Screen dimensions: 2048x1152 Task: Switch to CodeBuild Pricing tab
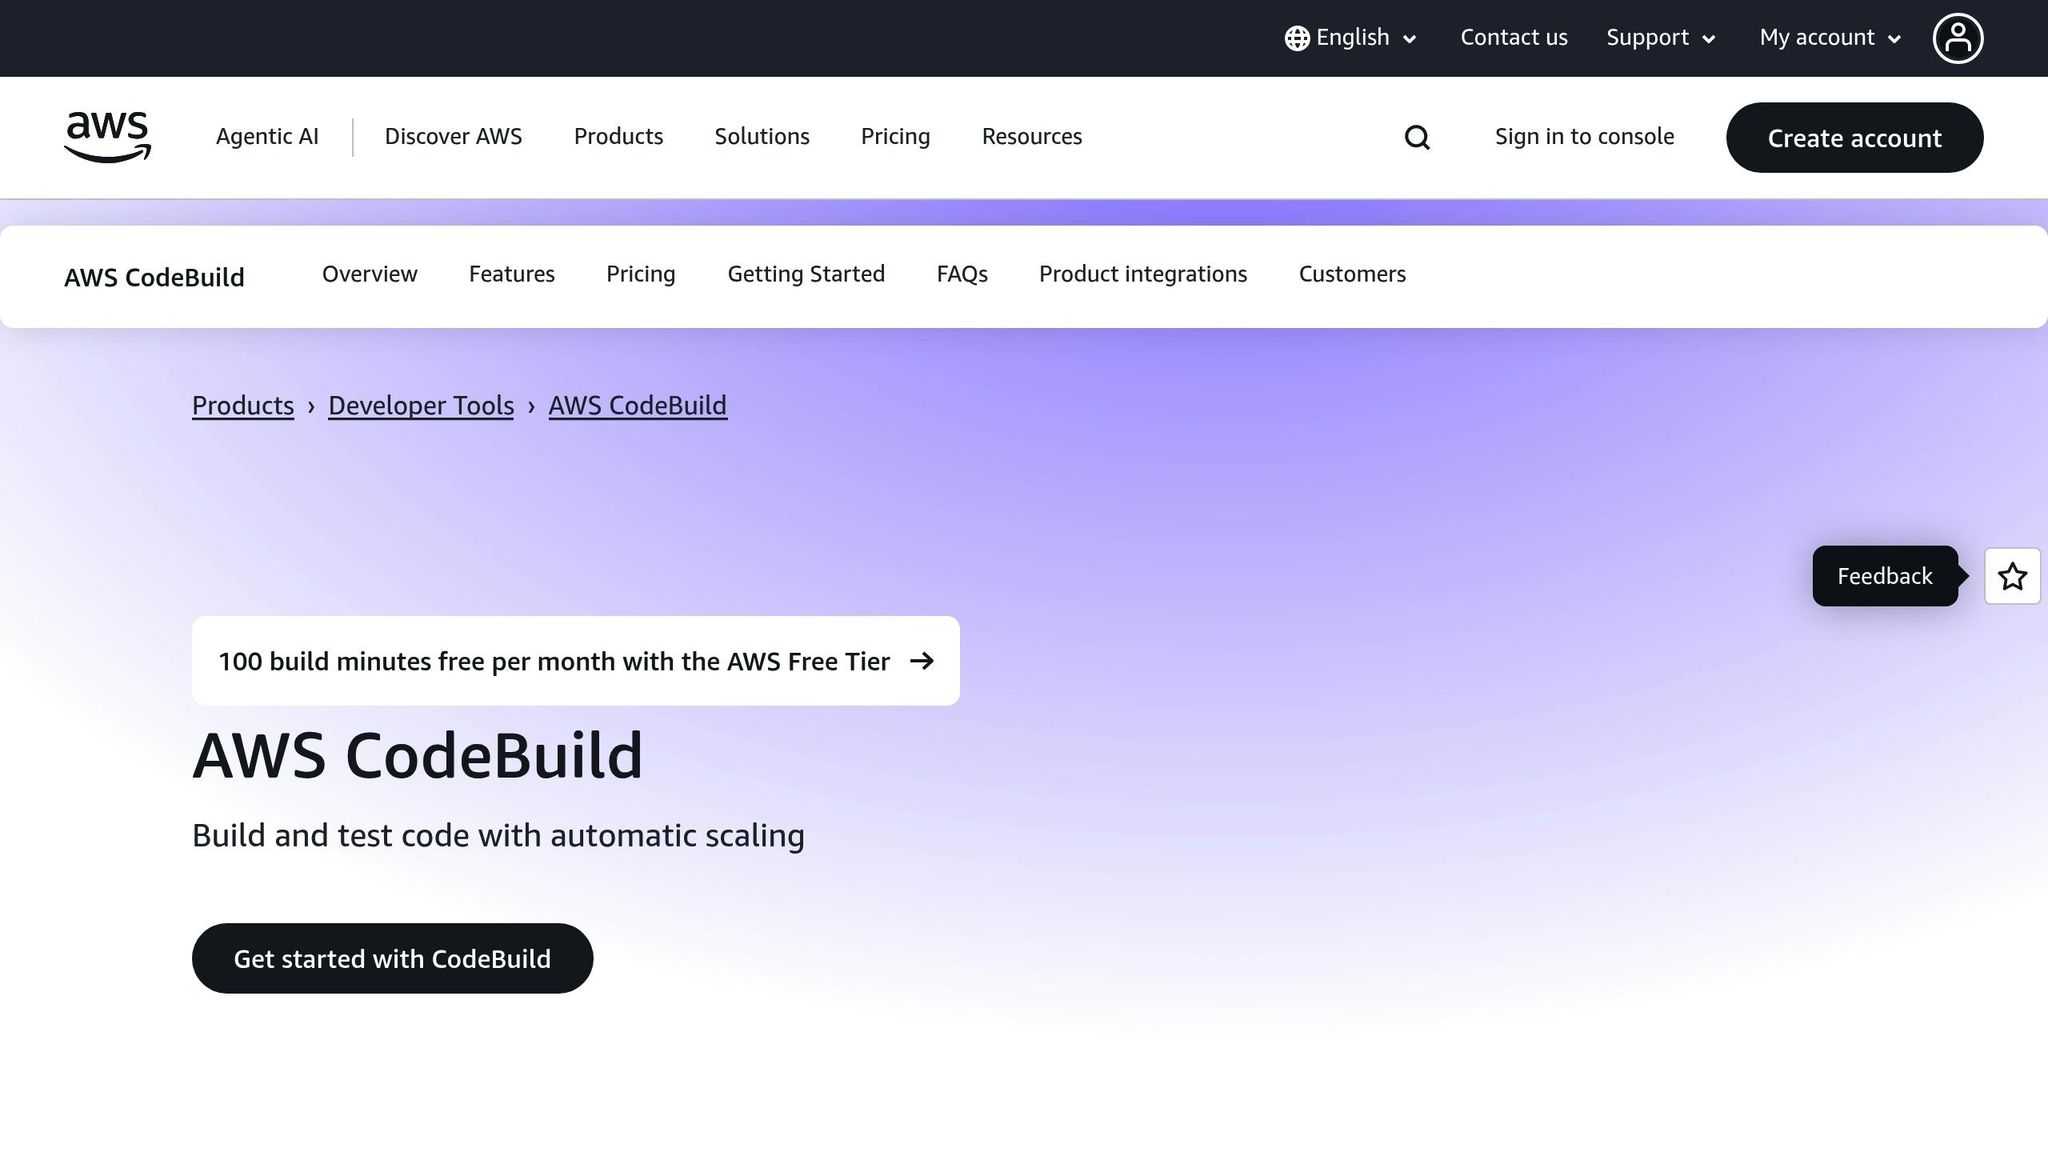[x=641, y=274]
